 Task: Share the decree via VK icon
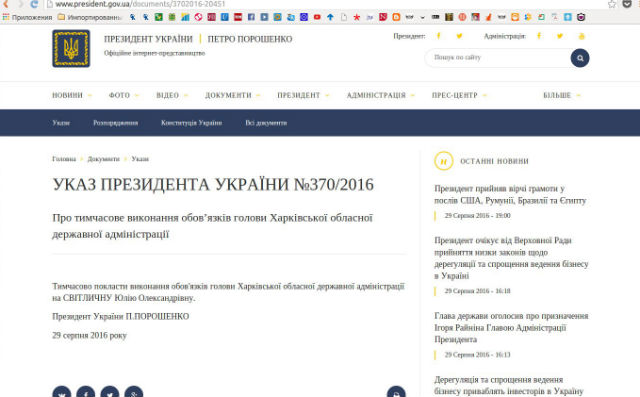tap(62, 393)
